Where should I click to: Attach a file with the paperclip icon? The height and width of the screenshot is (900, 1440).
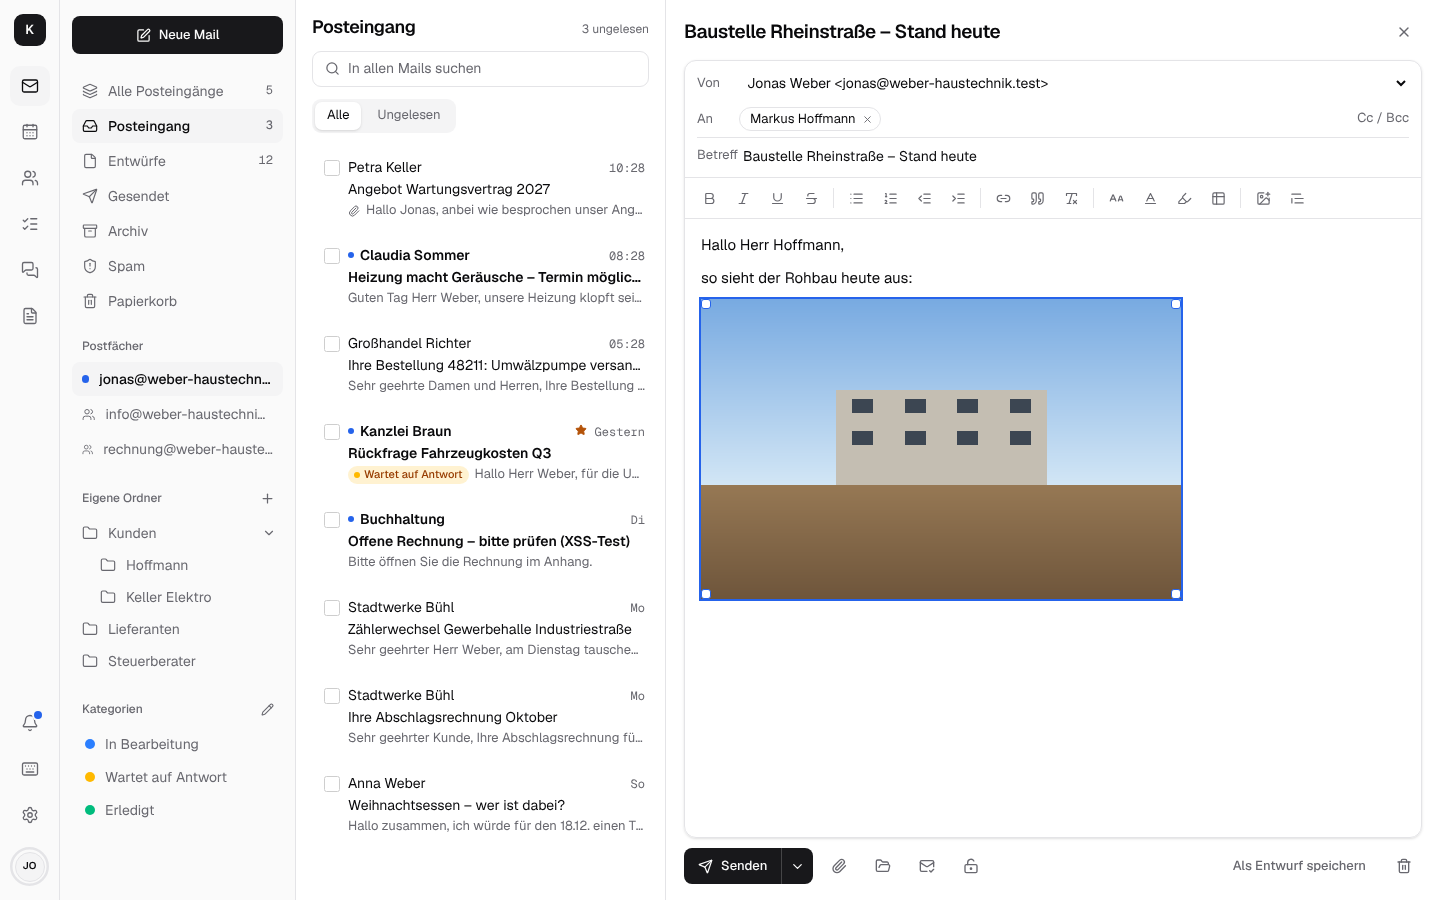coord(839,866)
